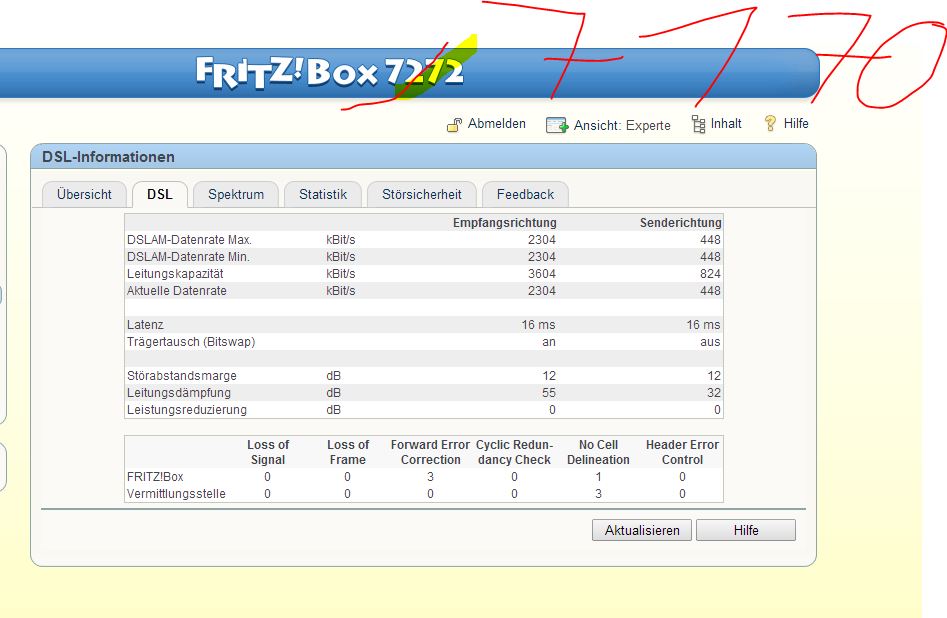947x618 pixels.
Task: Click the Hilfe question mark icon
Action: click(x=770, y=123)
